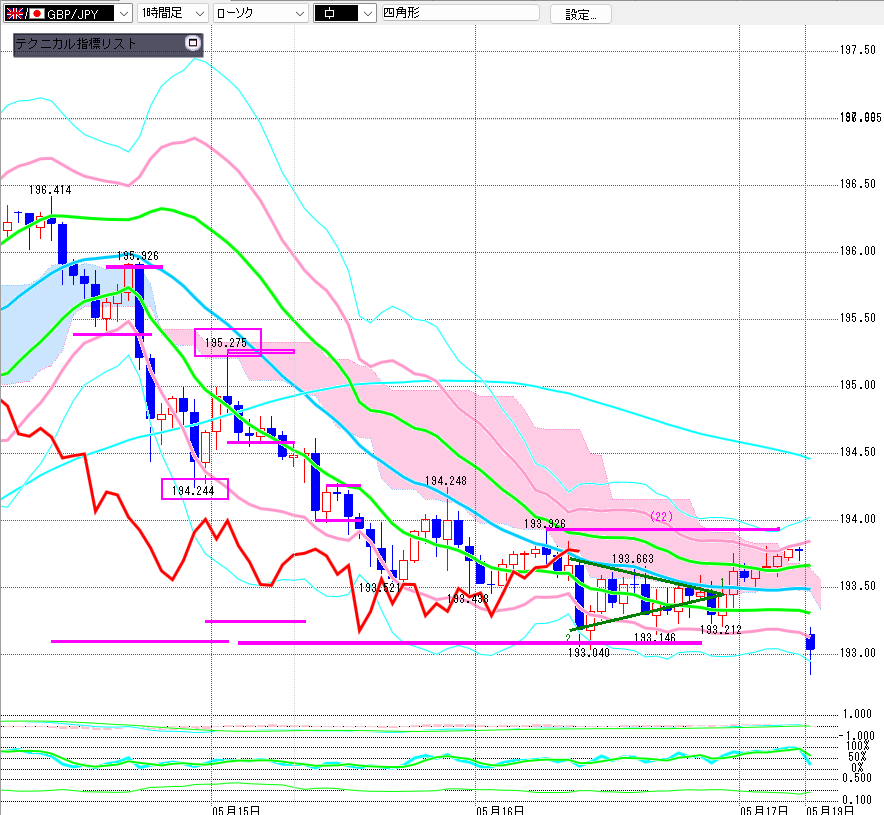This screenshot has height=815, width=884.
Task: Click the (22) annotation label
Action: tap(661, 517)
